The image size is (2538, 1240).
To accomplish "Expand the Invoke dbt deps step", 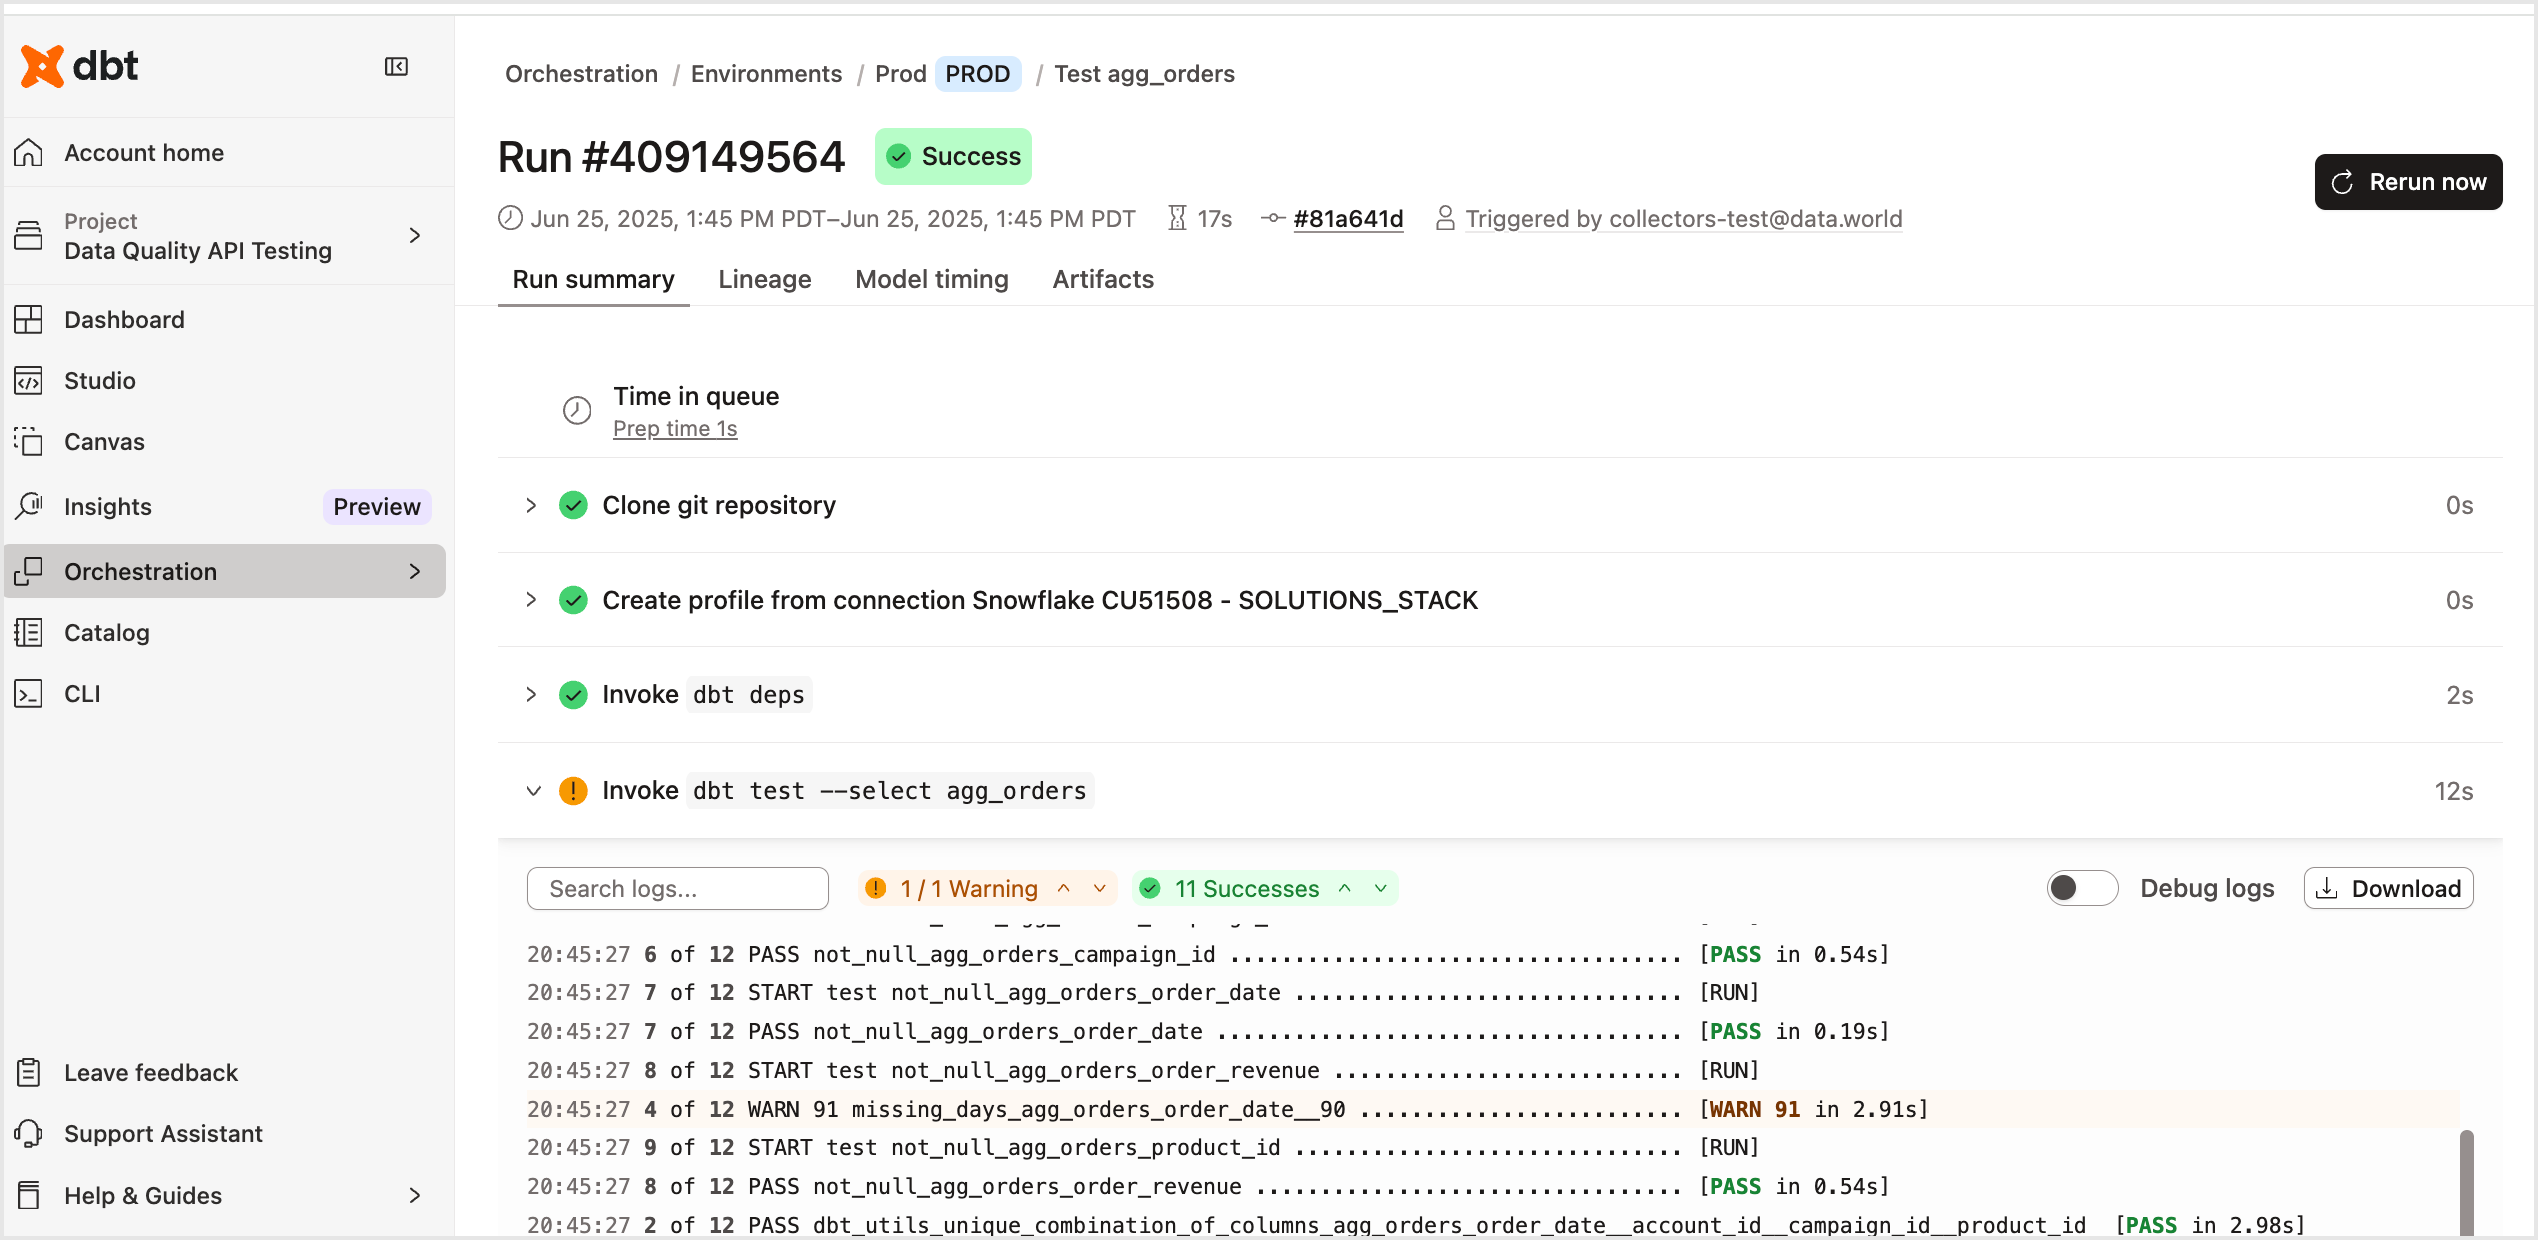I will pyautogui.click(x=531, y=694).
